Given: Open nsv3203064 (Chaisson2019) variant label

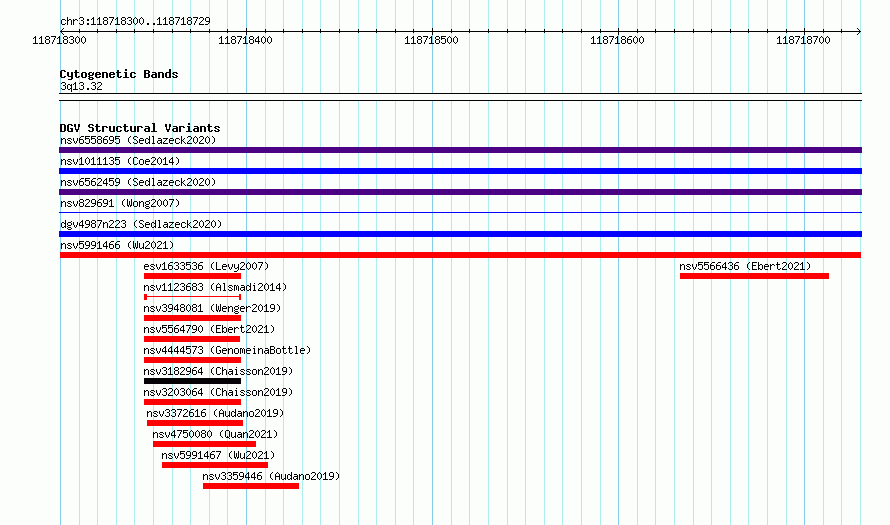Looking at the screenshot, I should [218, 392].
